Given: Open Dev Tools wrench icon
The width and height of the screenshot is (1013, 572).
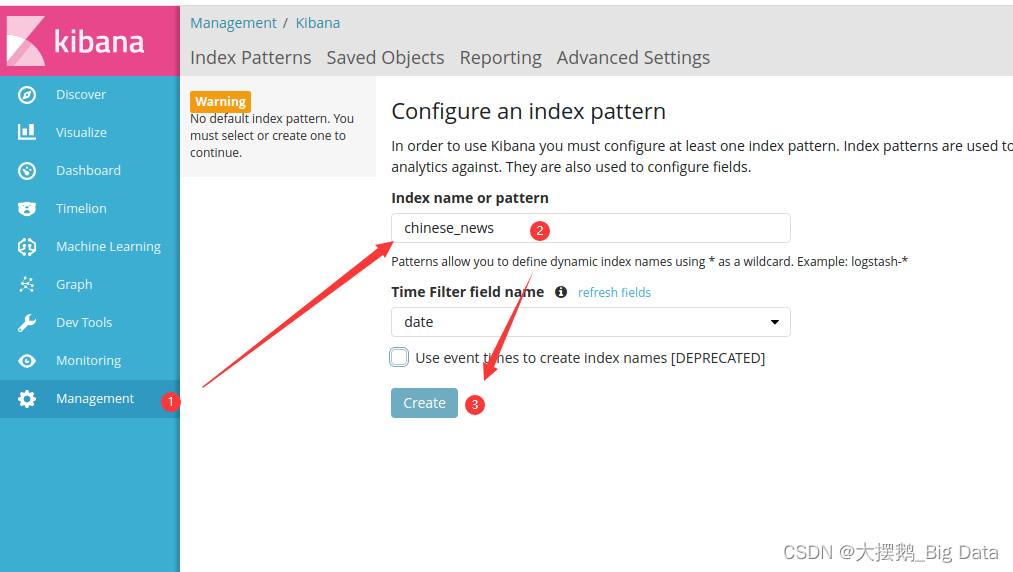Looking at the screenshot, I should [x=26, y=323].
